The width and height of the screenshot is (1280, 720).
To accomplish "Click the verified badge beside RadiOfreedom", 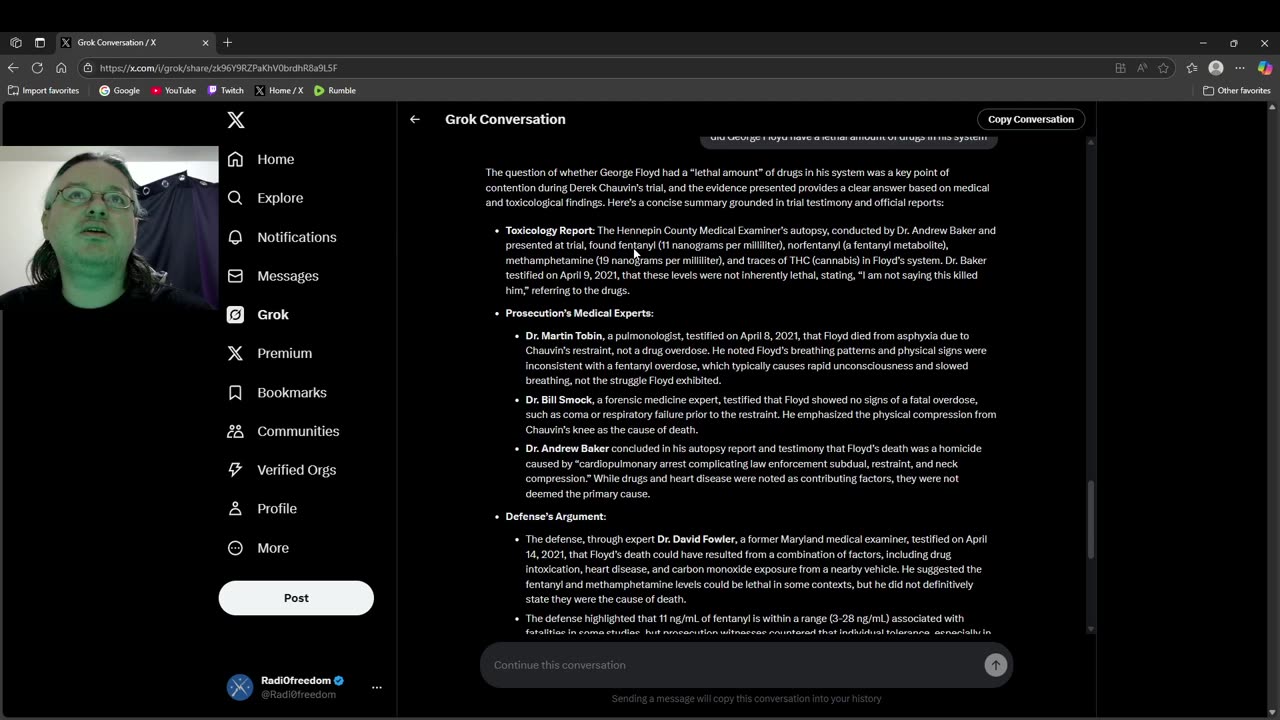I will 339,680.
